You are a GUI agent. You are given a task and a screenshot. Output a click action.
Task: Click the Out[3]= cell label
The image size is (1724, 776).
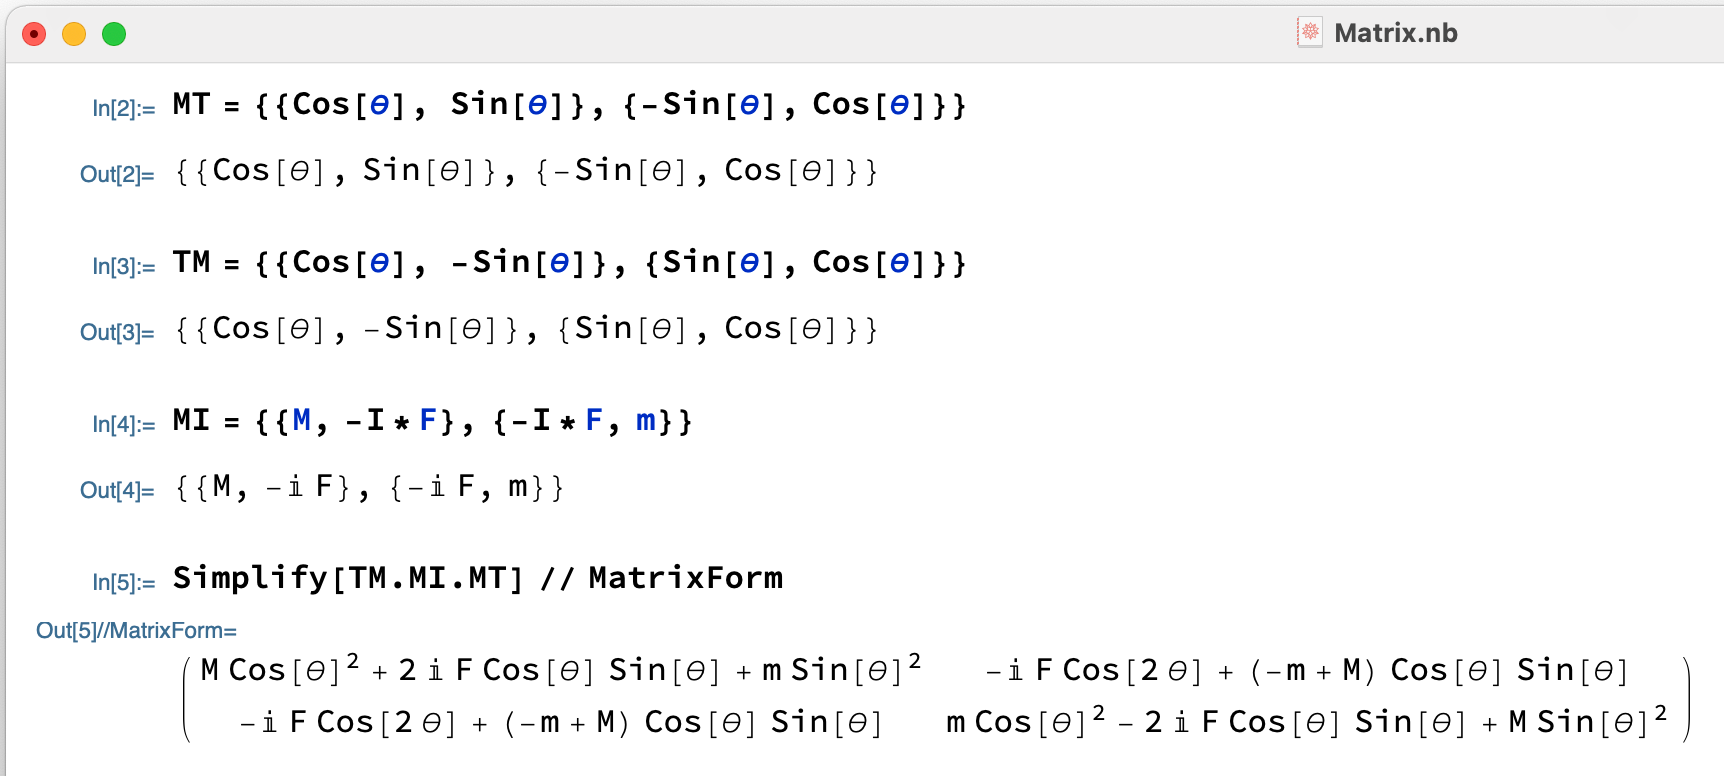[x=117, y=332]
